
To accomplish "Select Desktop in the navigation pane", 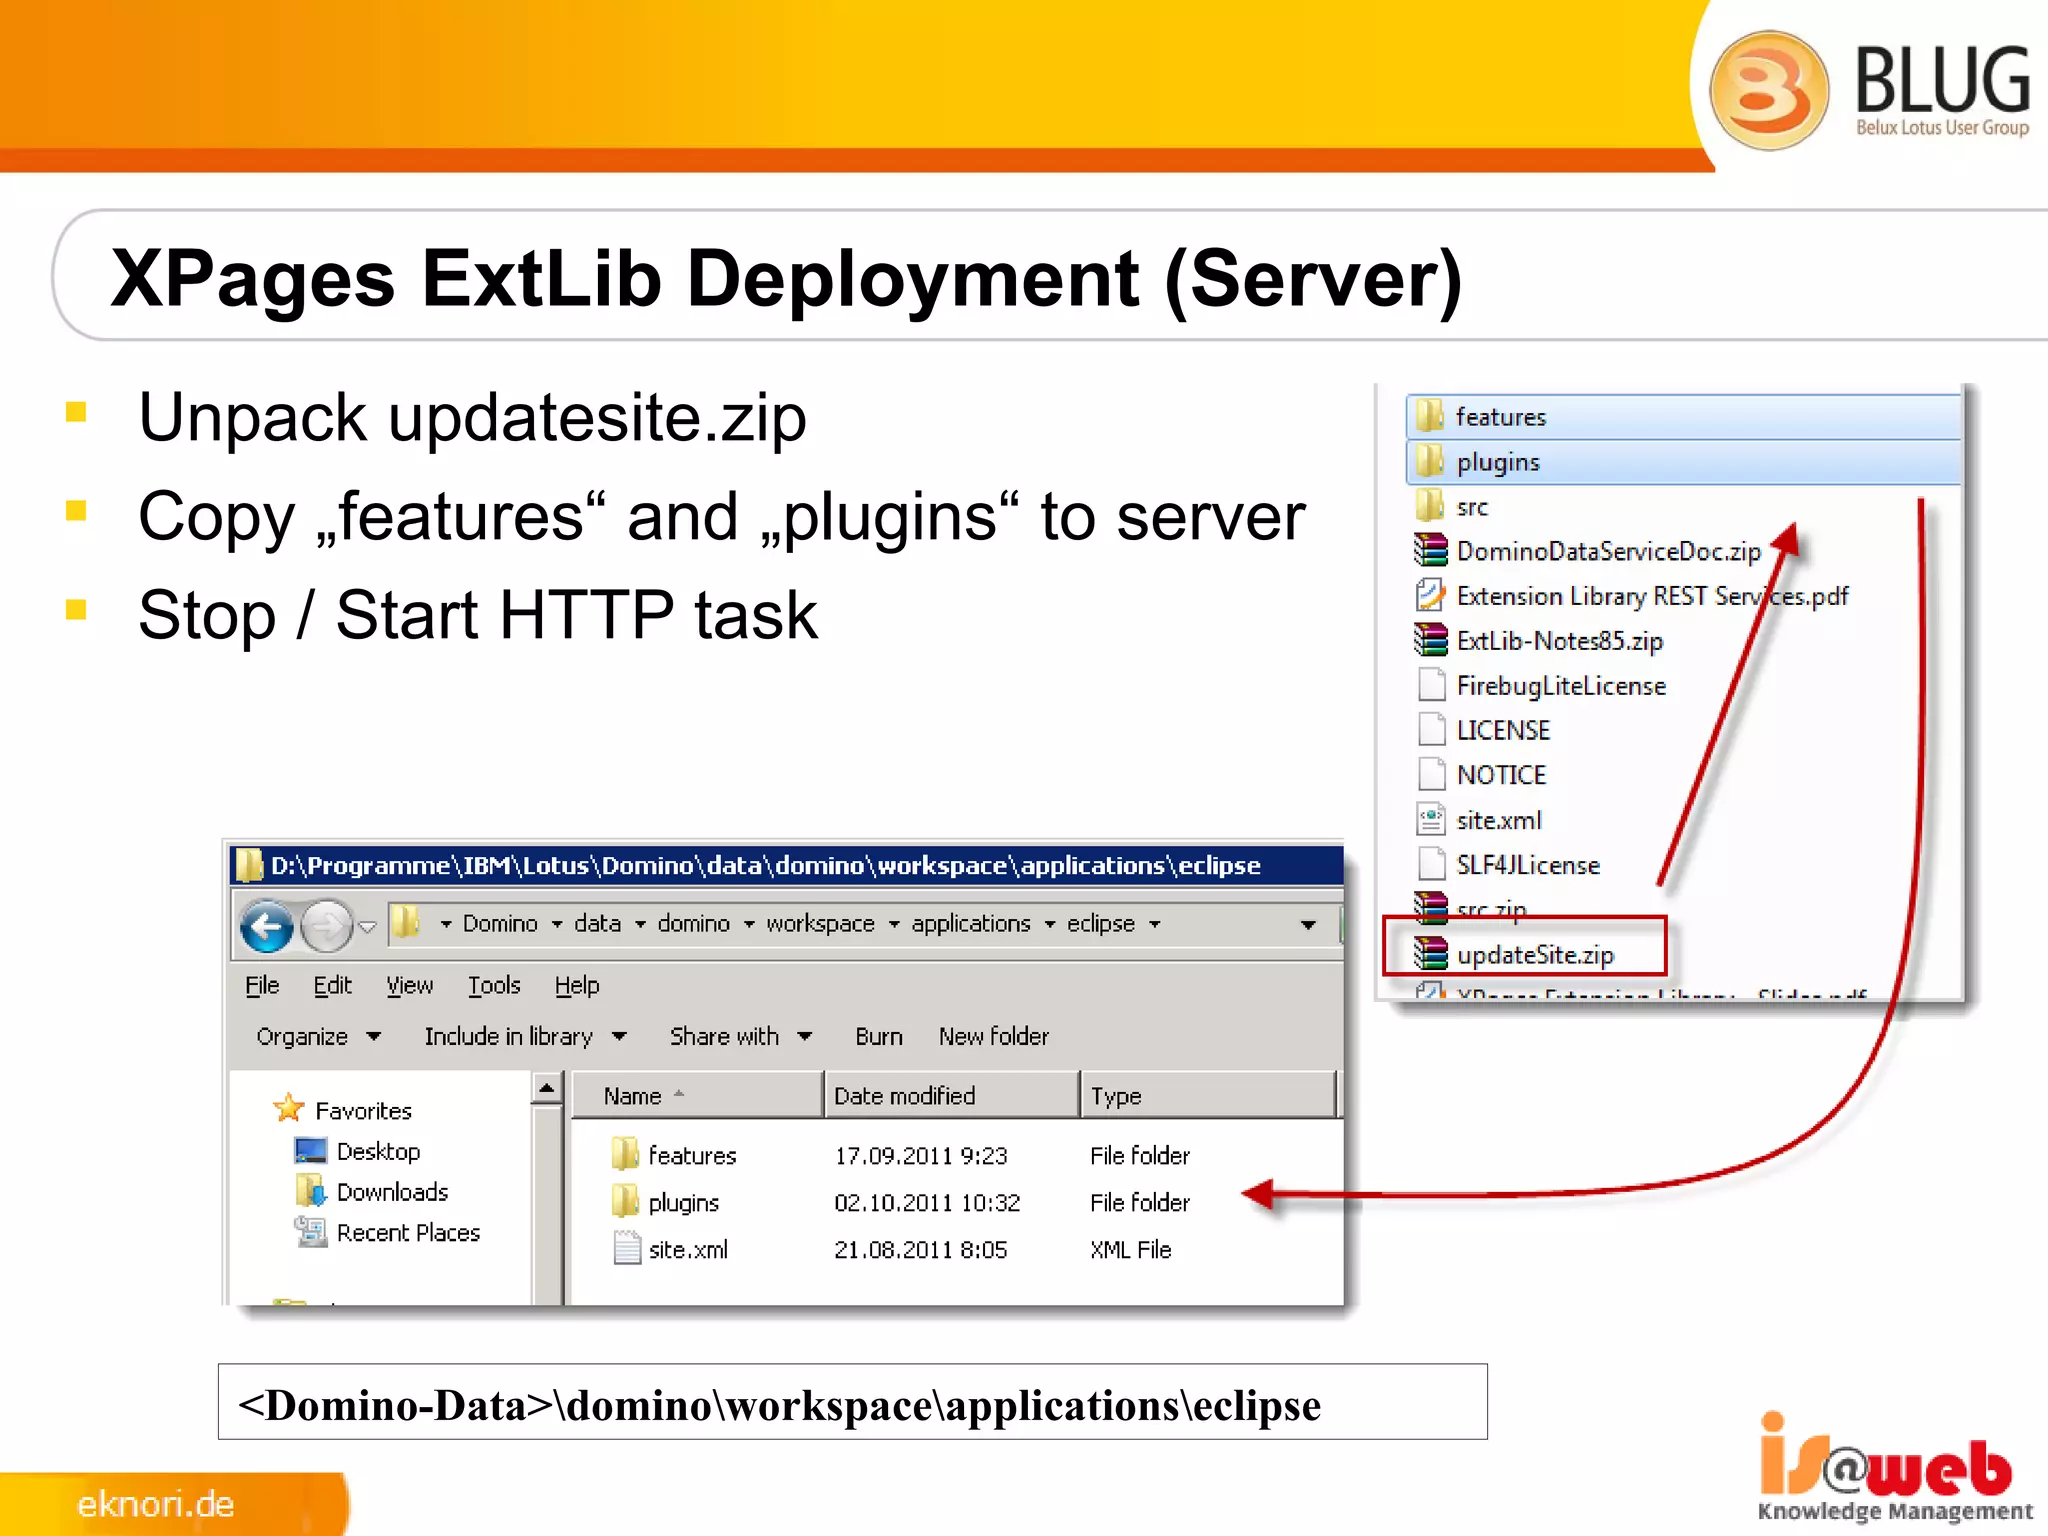I will pos(378,1152).
